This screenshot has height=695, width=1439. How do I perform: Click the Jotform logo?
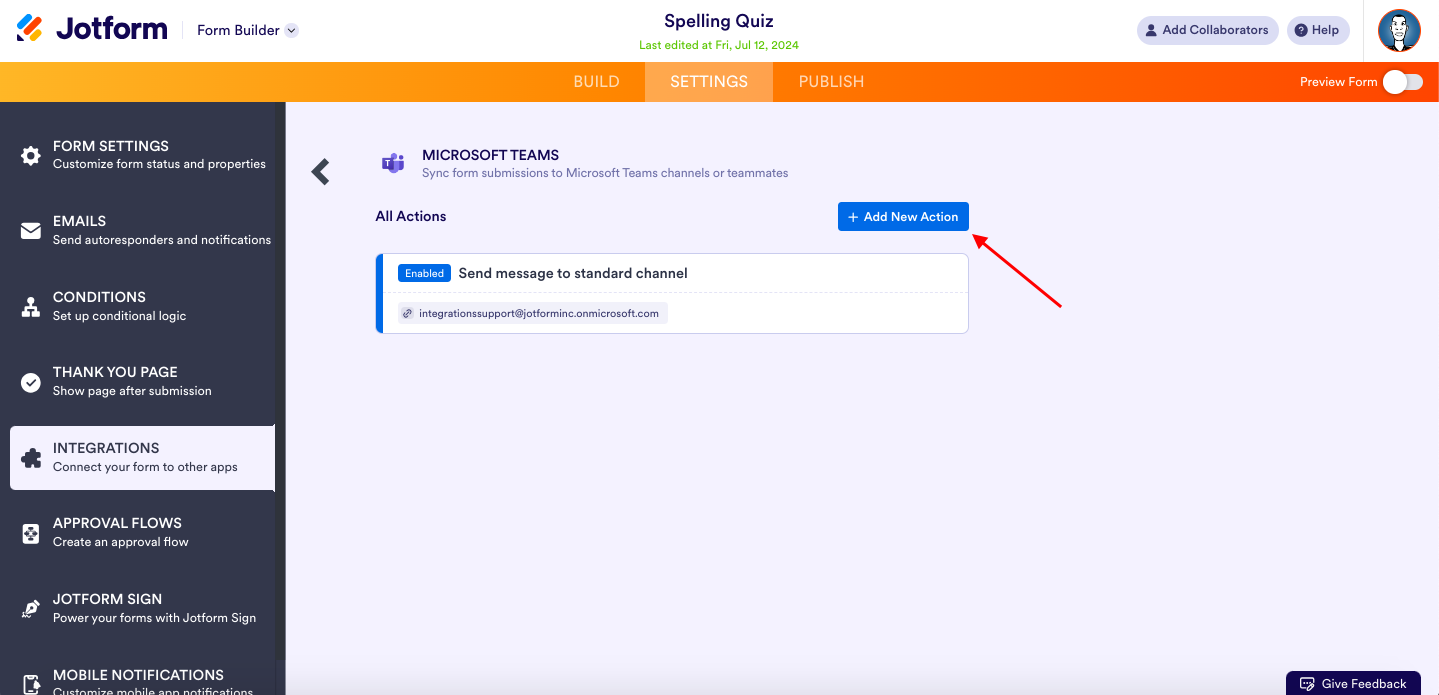click(x=92, y=29)
